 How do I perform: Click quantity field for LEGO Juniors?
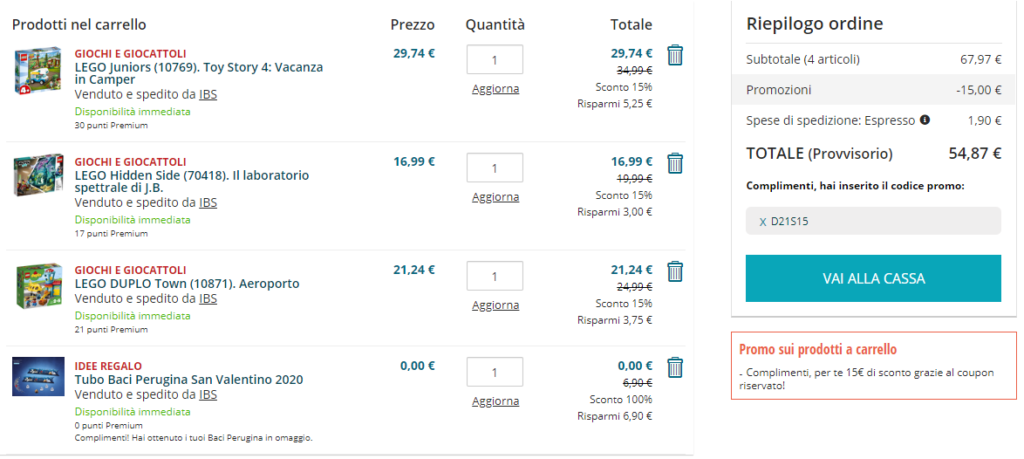[495, 60]
